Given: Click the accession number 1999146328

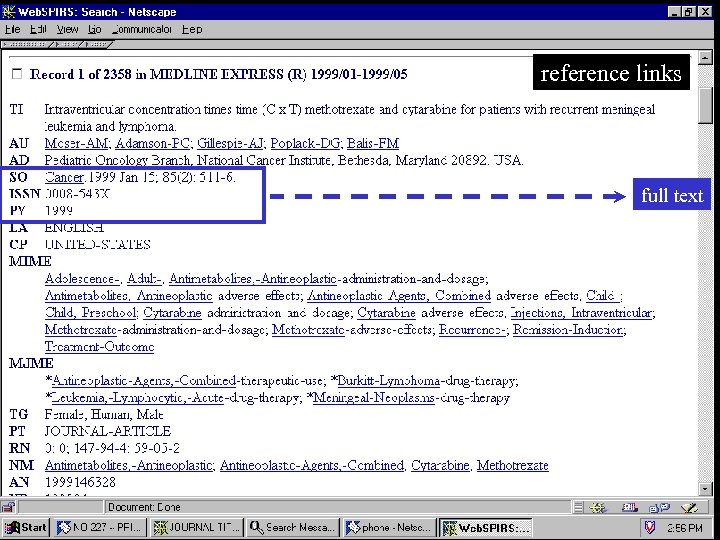Looking at the screenshot, I should [x=80, y=482].
